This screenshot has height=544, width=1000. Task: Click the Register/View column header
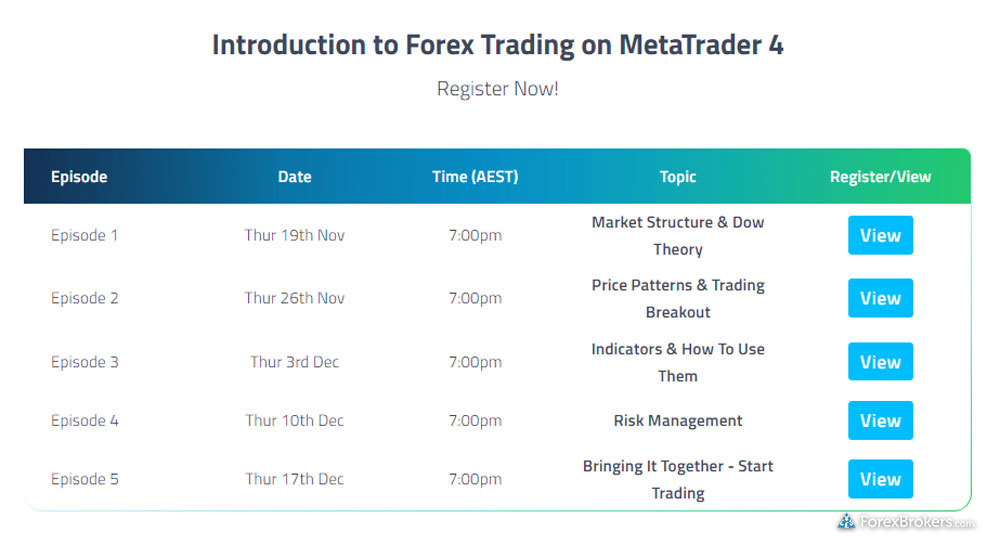point(880,177)
